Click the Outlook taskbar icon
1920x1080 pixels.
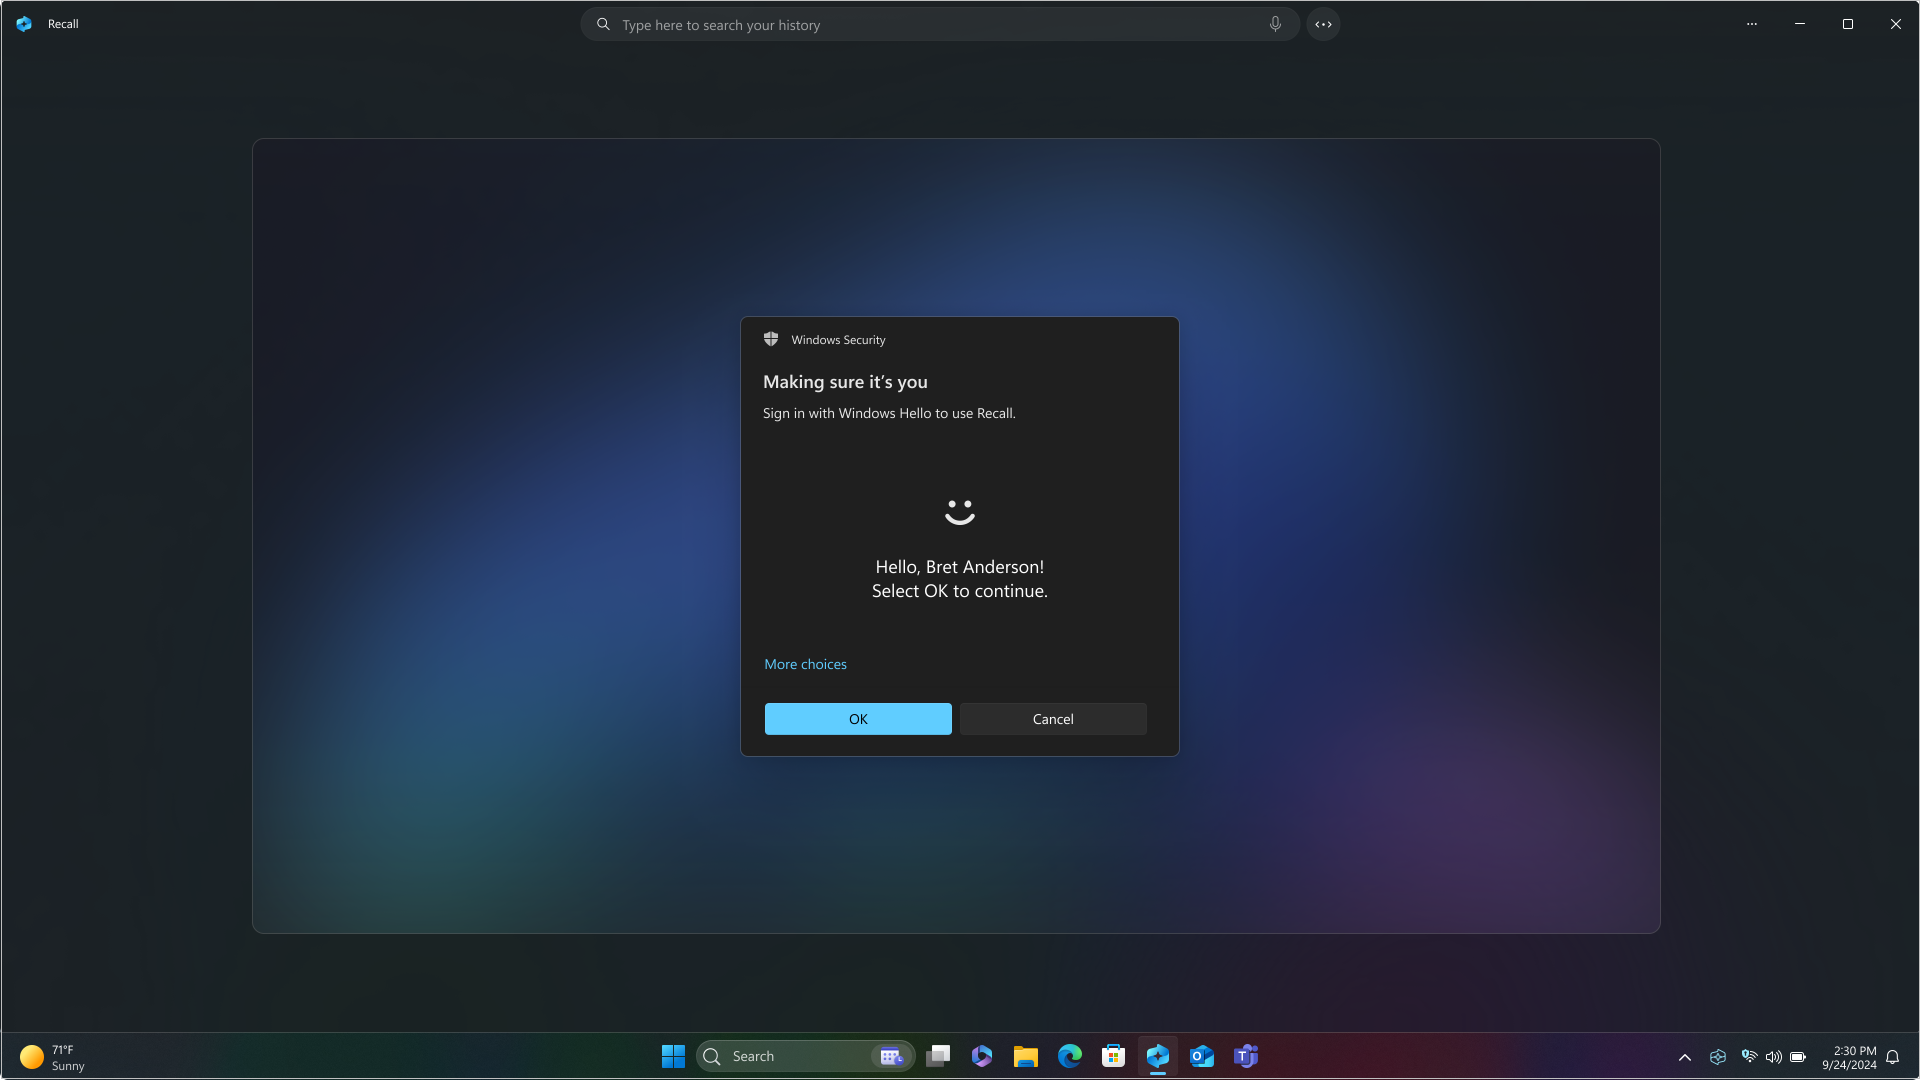(1203, 1056)
